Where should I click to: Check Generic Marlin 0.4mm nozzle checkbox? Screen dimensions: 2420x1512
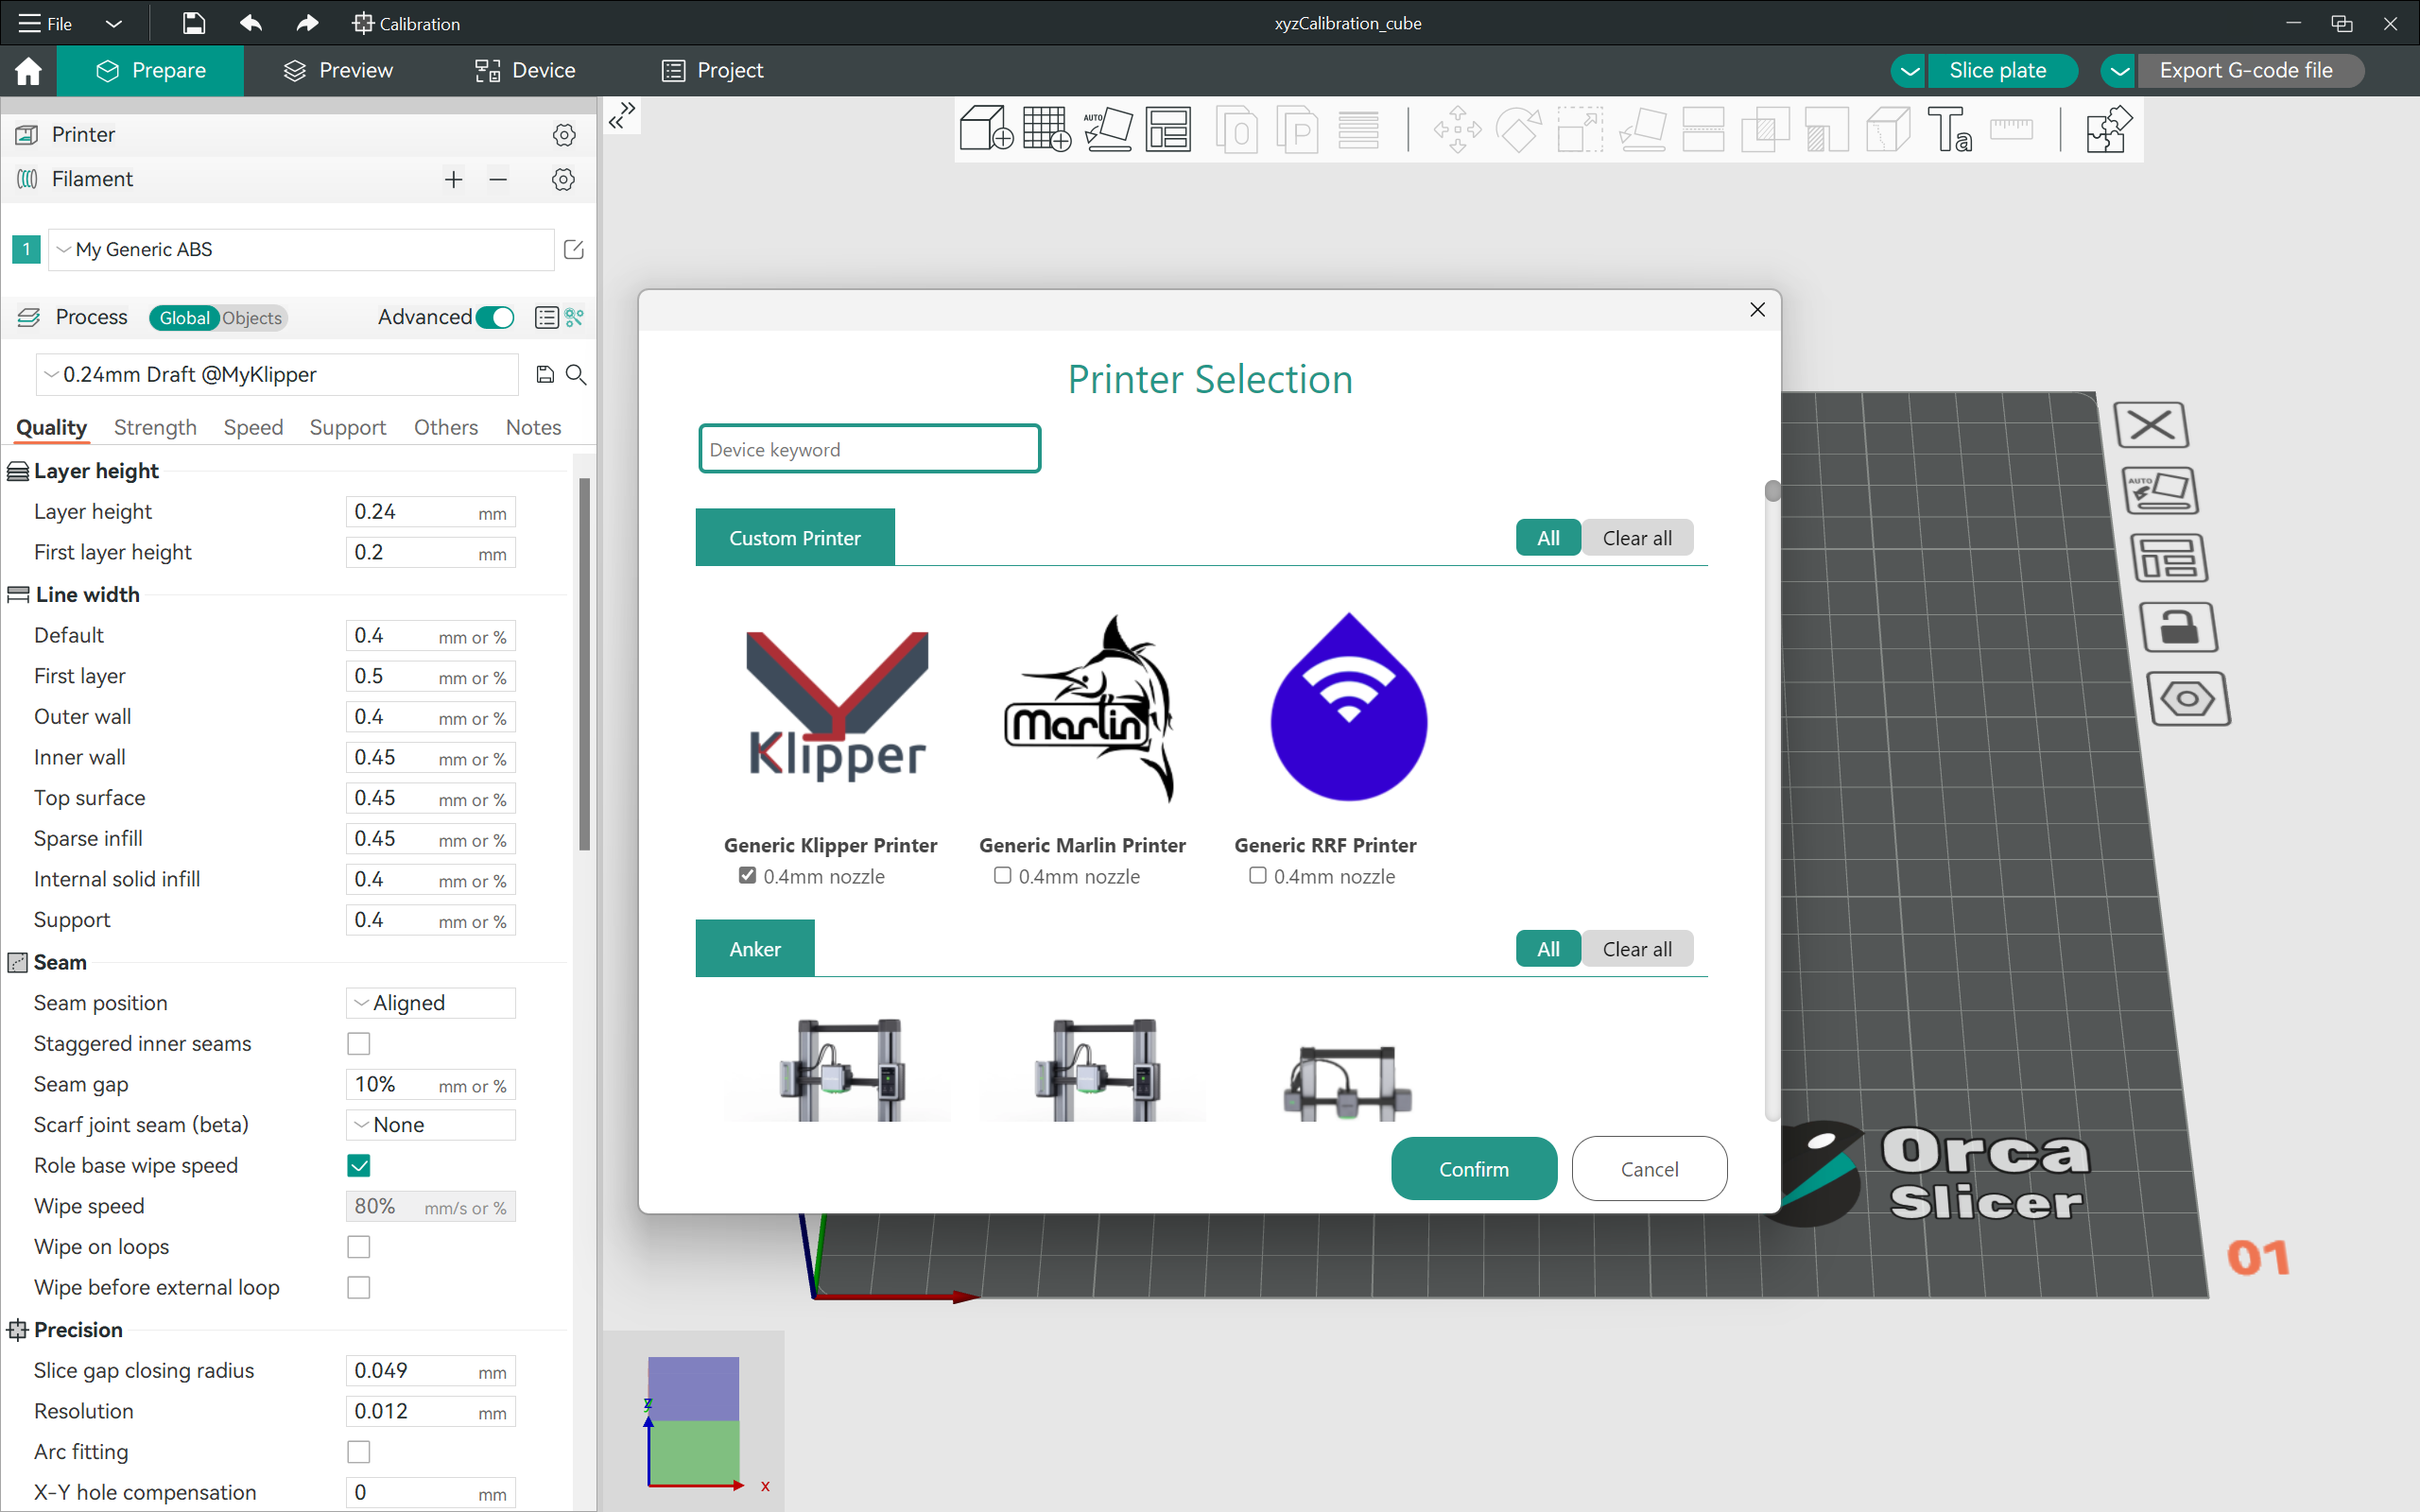1002,876
